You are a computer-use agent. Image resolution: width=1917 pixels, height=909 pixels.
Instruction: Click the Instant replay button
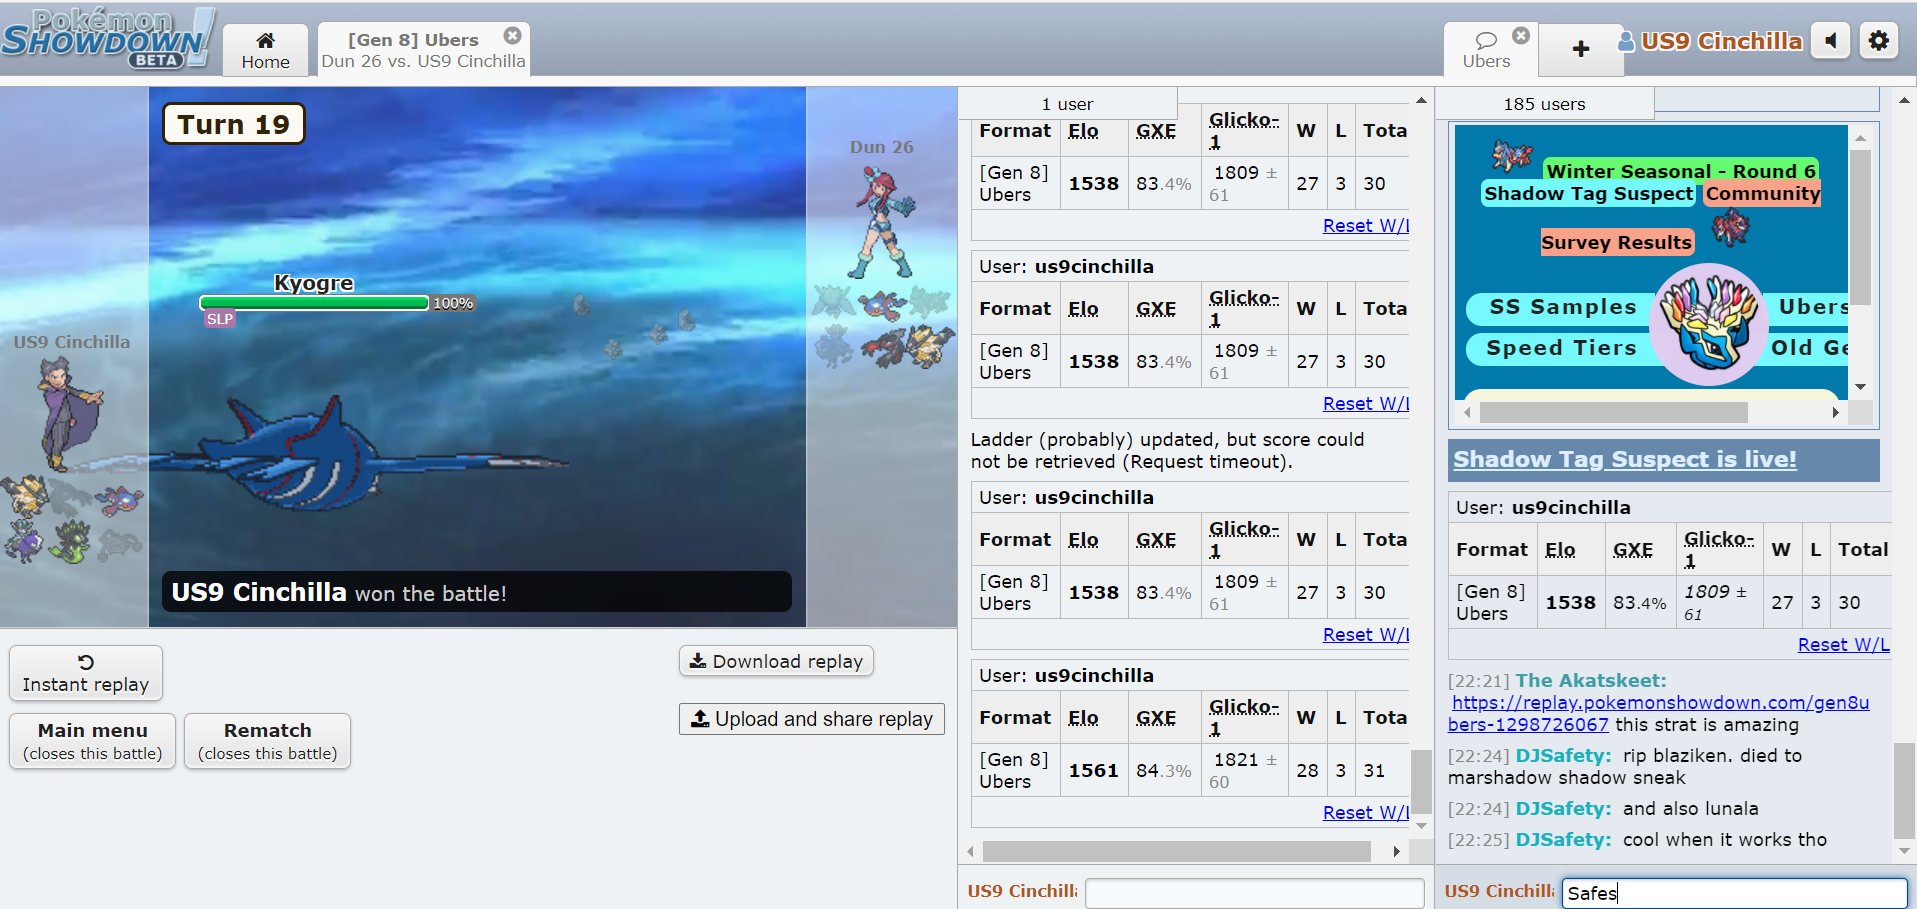(x=86, y=673)
